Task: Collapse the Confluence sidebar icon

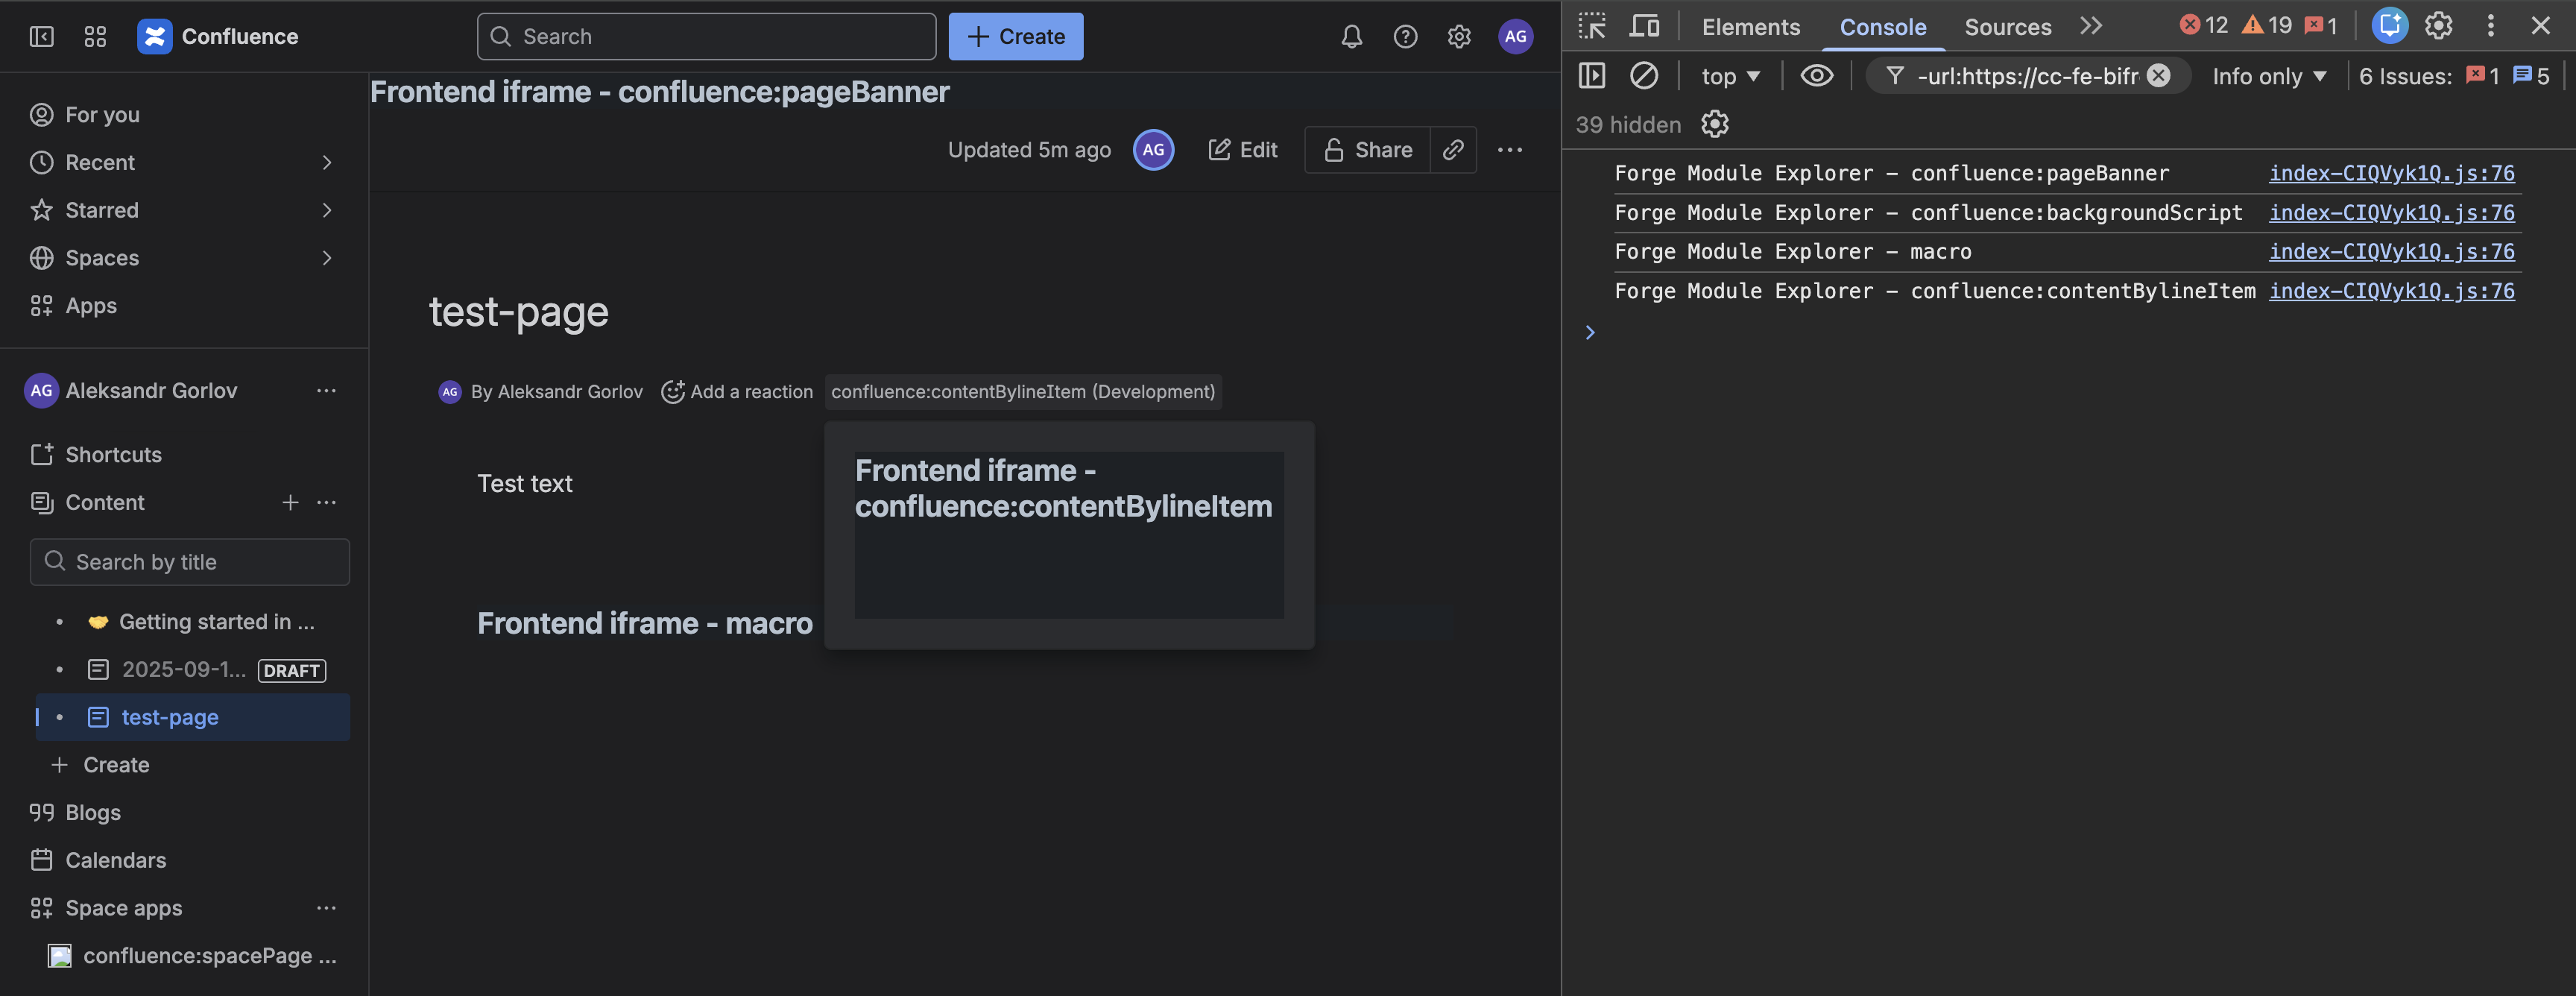Action: click(41, 36)
